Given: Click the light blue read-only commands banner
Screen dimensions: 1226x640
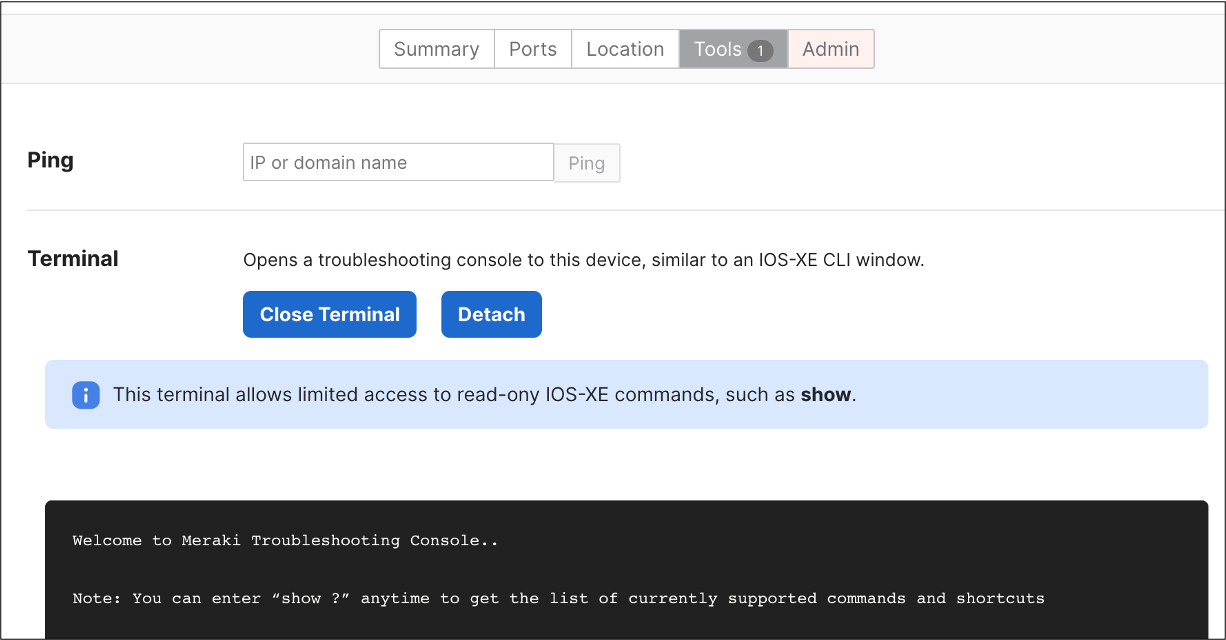Looking at the screenshot, I should pos(625,394).
